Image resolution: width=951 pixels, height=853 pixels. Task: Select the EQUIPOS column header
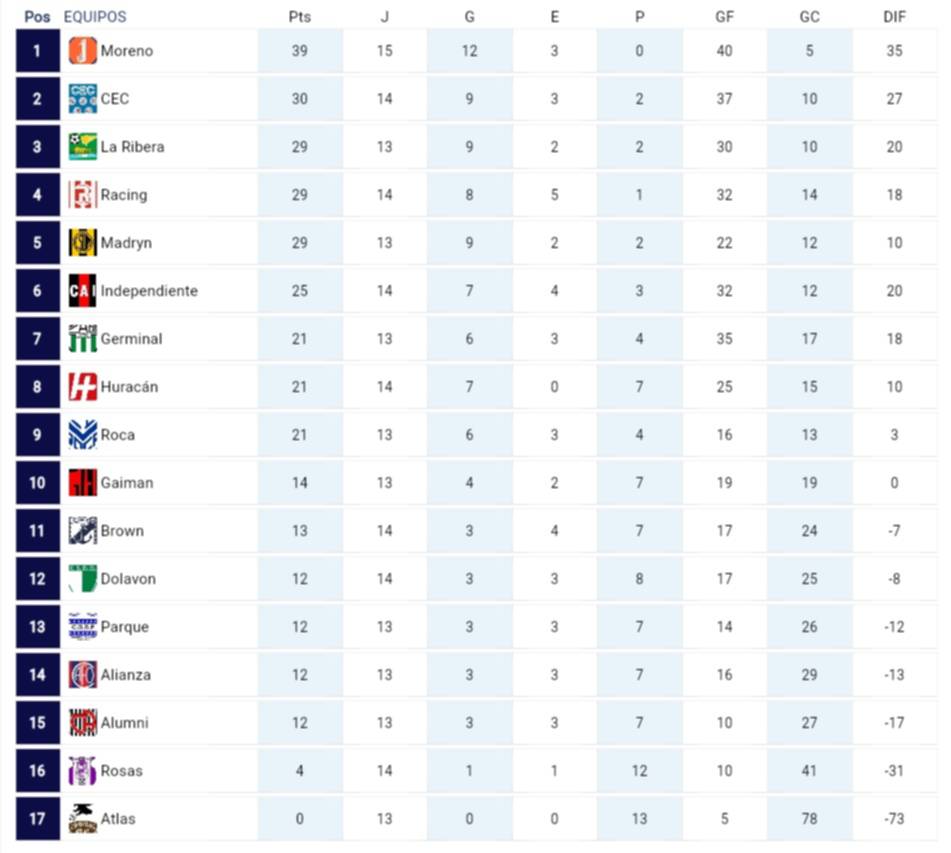click(95, 17)
